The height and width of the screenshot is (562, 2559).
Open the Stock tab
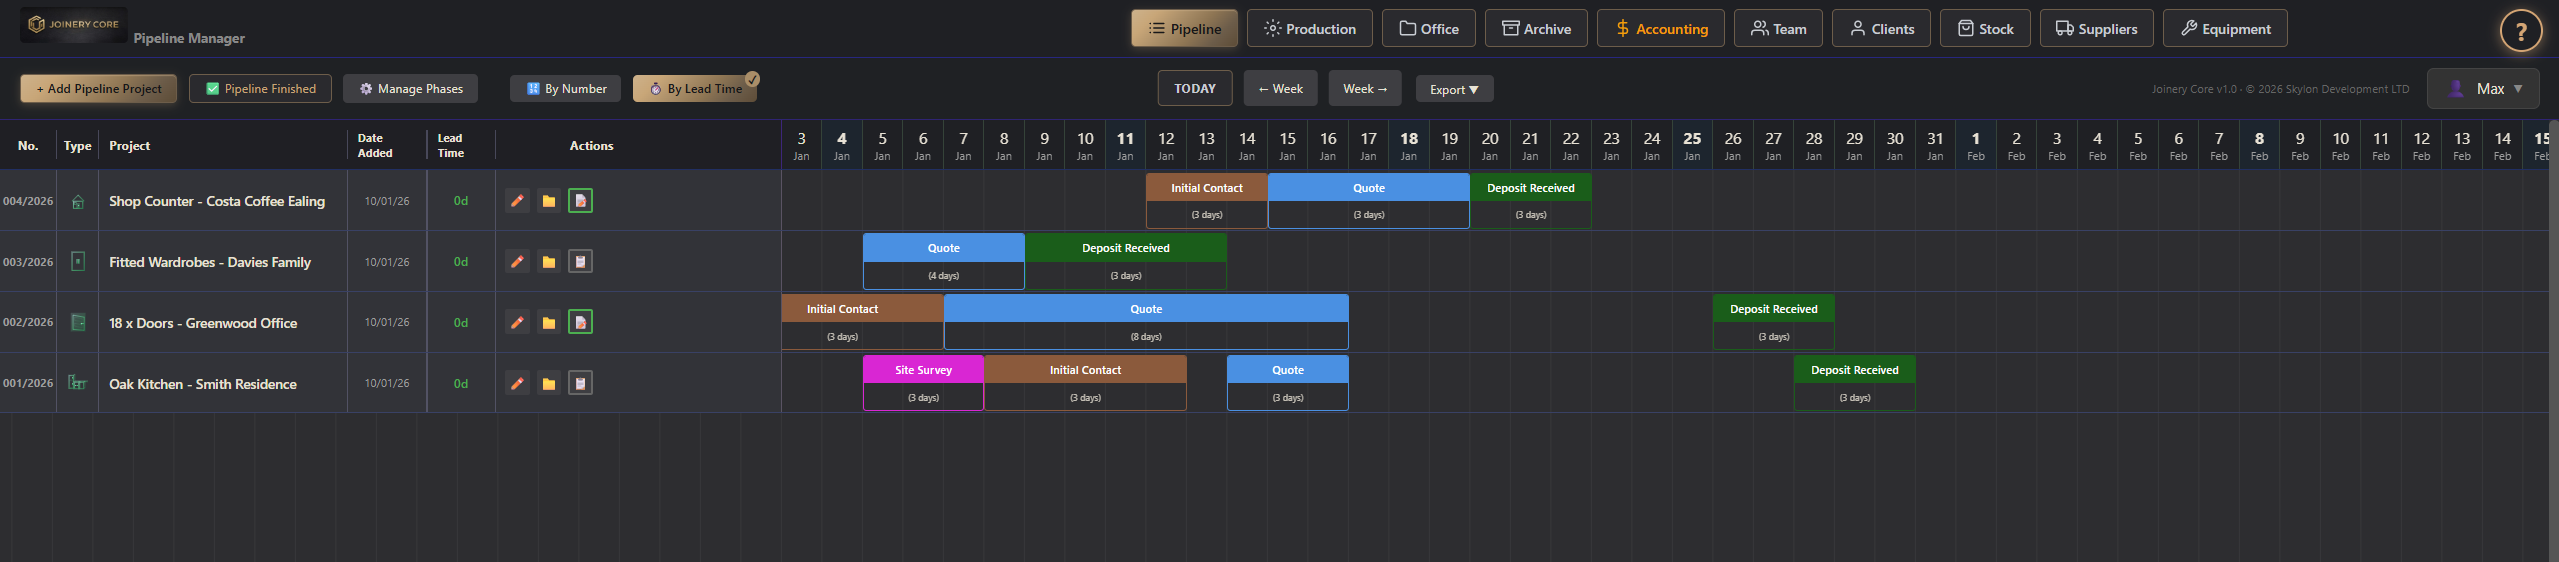point(1985,29)
